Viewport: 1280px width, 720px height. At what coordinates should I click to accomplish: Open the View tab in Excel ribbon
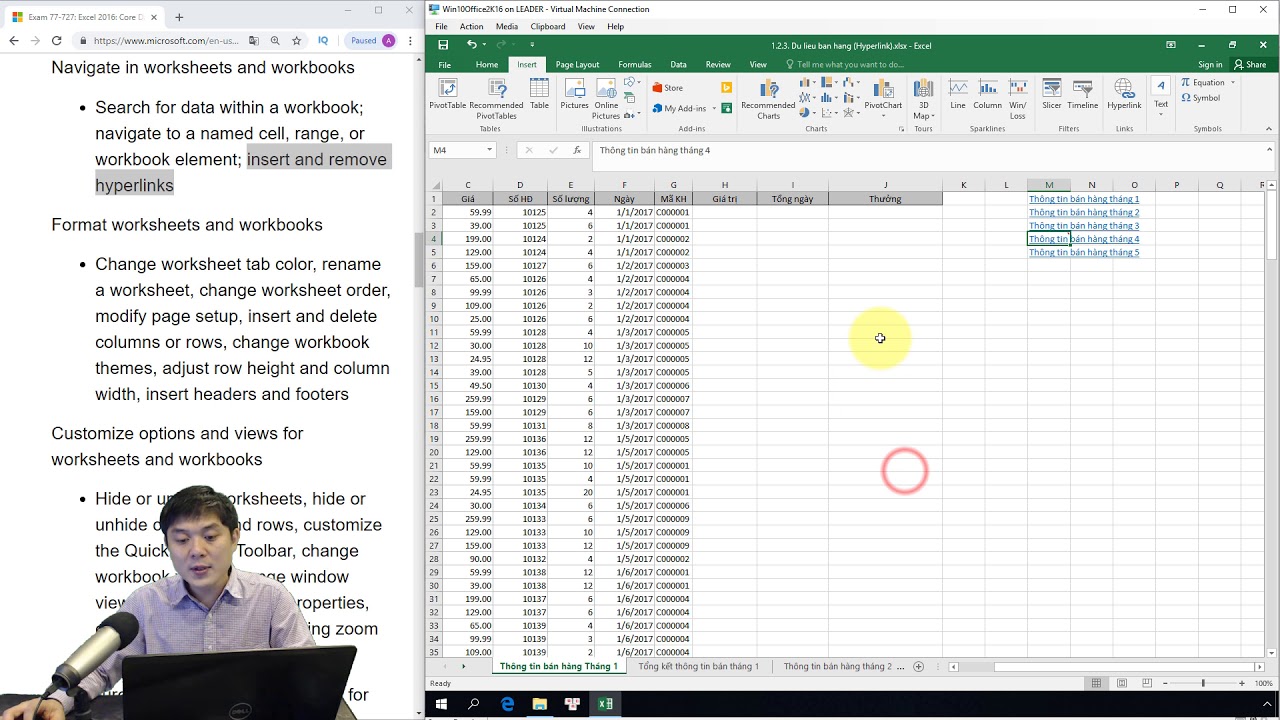coord(758,64)
